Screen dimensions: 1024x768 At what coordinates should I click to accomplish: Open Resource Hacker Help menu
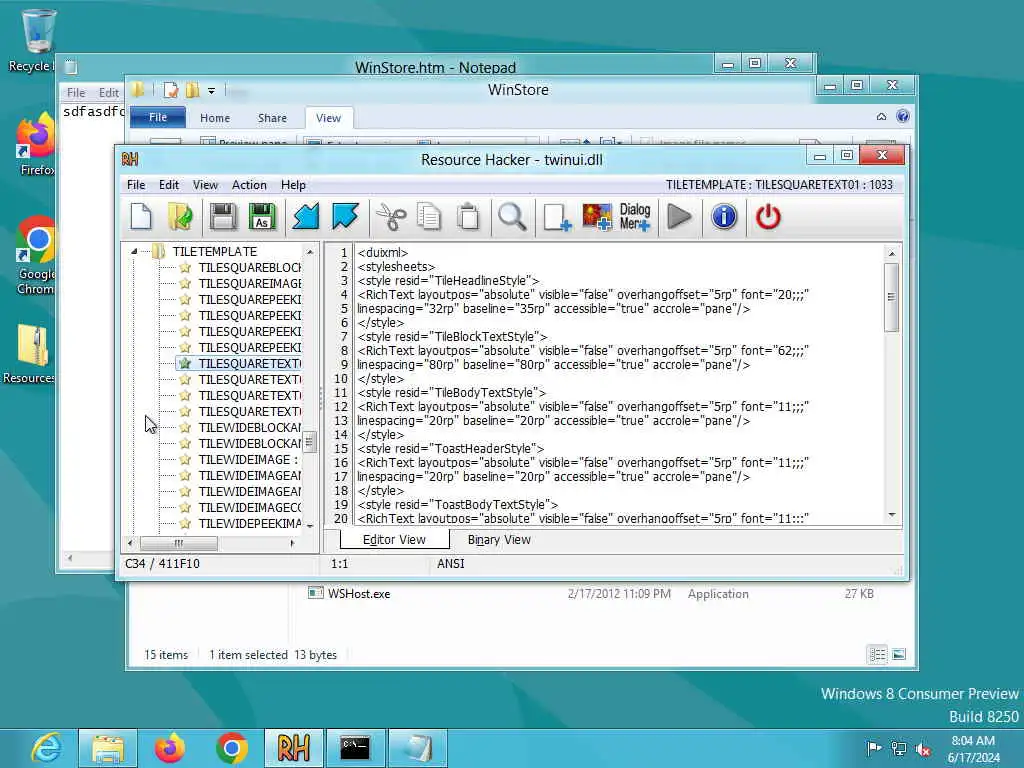coord(293,185)
